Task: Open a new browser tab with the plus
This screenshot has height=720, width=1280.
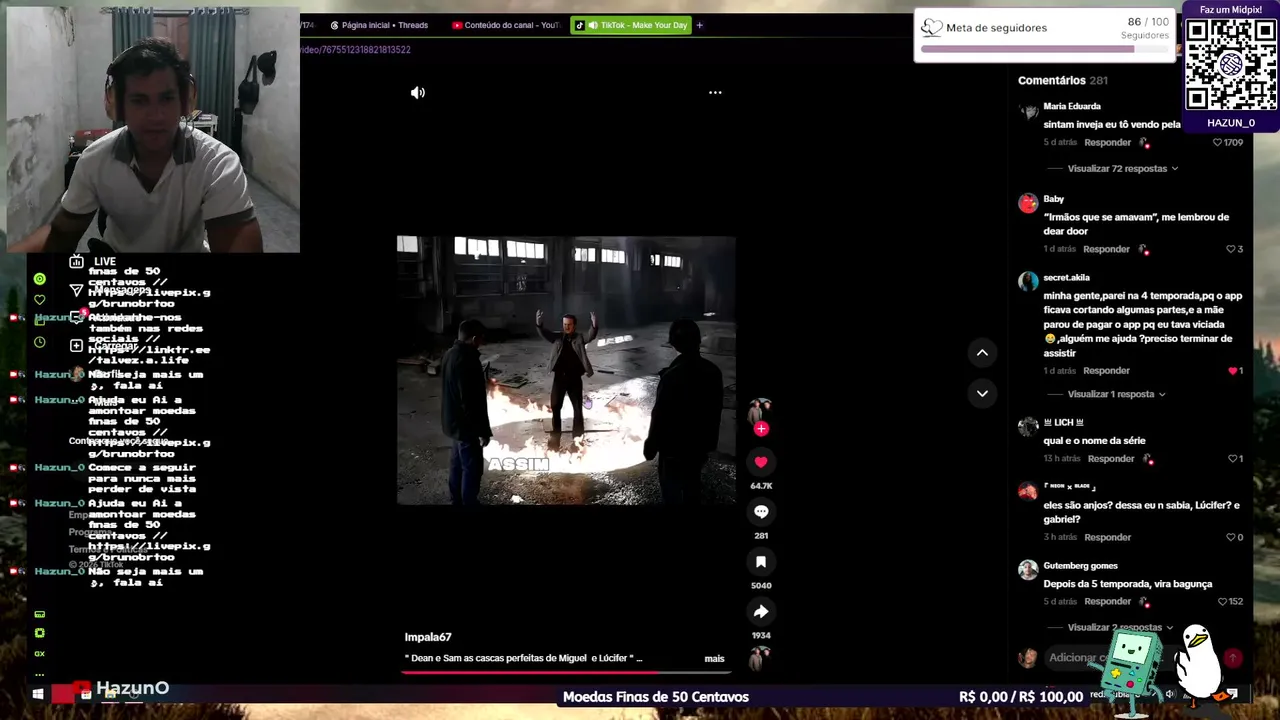Action: [699, 25]
